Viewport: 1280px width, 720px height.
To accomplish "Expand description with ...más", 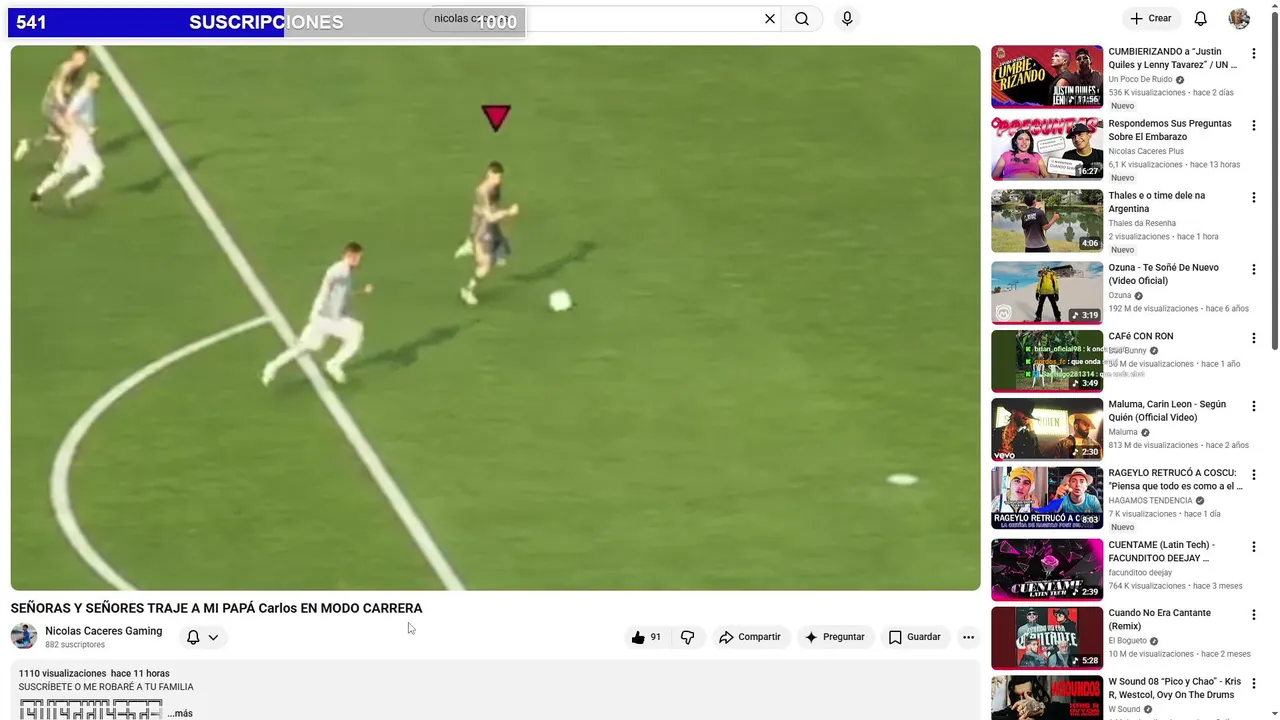I will click(x=180, y=713).
